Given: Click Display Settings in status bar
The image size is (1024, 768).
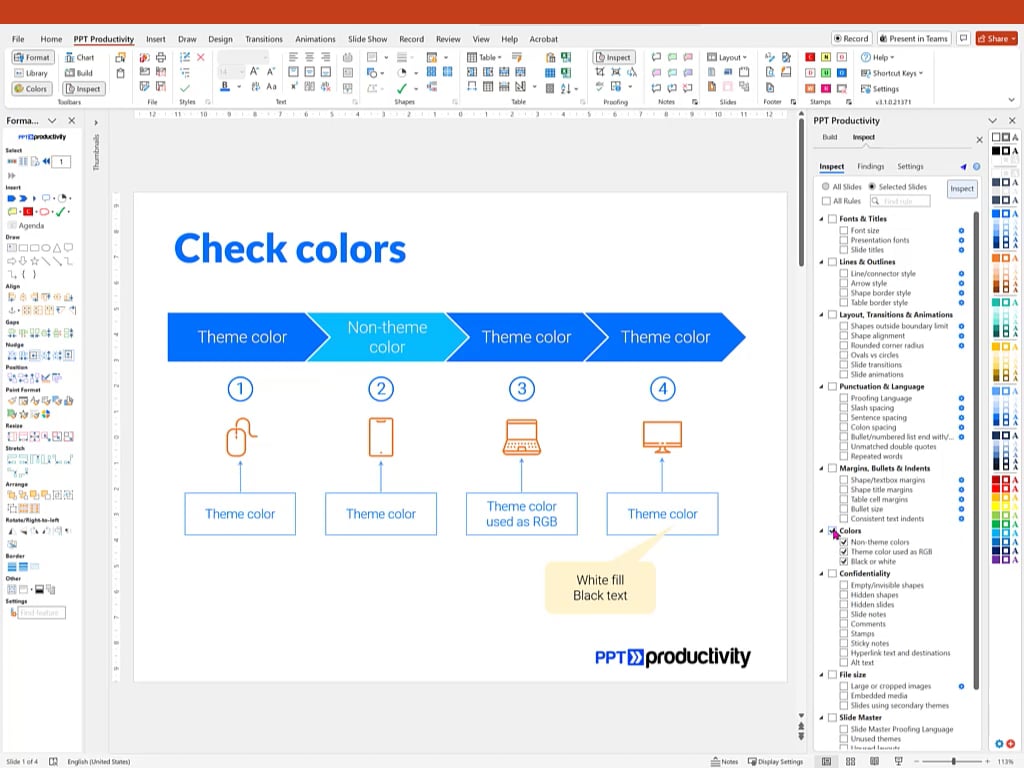Looking at the screenshot, I should coord(775,761).
